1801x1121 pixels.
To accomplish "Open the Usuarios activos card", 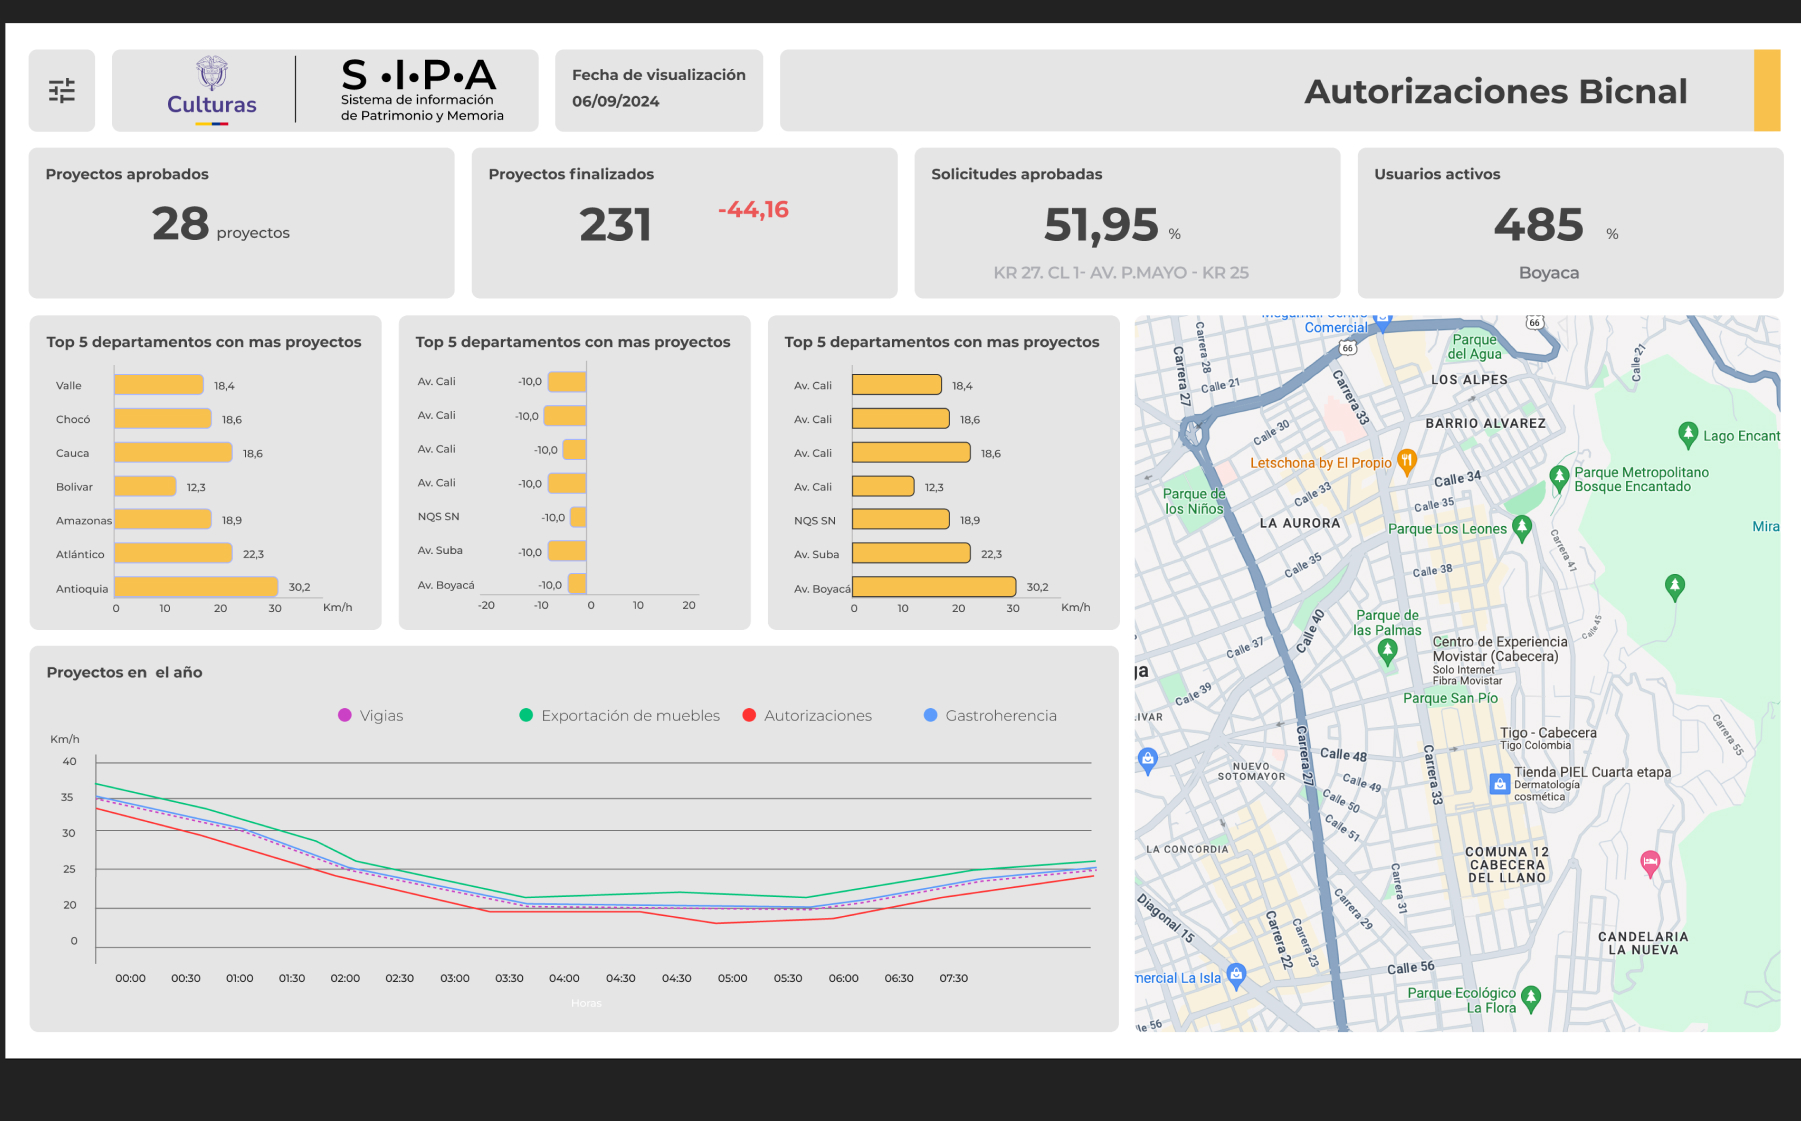I will tap(1570, 223).
